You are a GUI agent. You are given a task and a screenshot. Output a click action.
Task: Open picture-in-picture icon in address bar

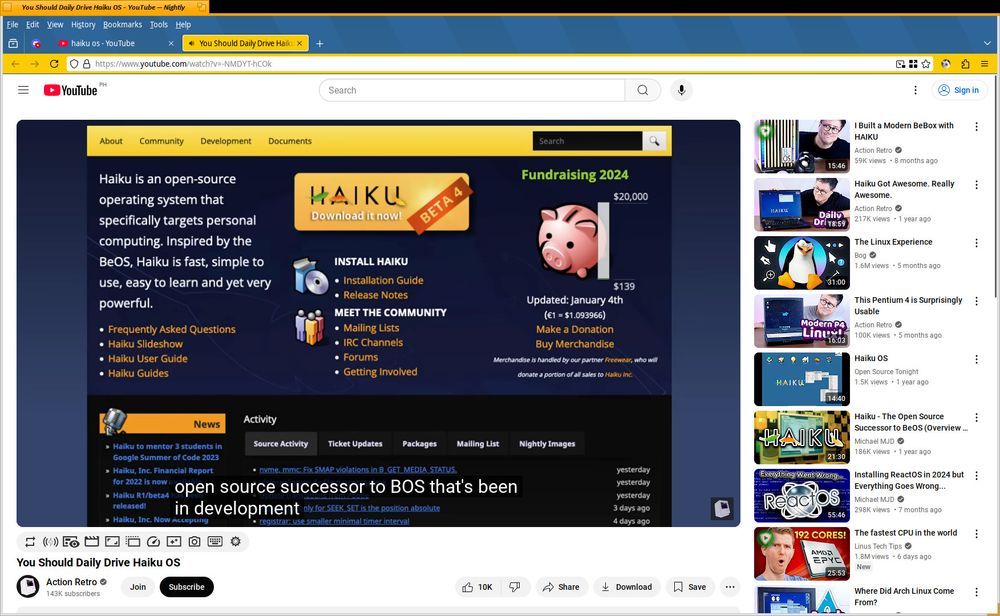tap(901, 64)
